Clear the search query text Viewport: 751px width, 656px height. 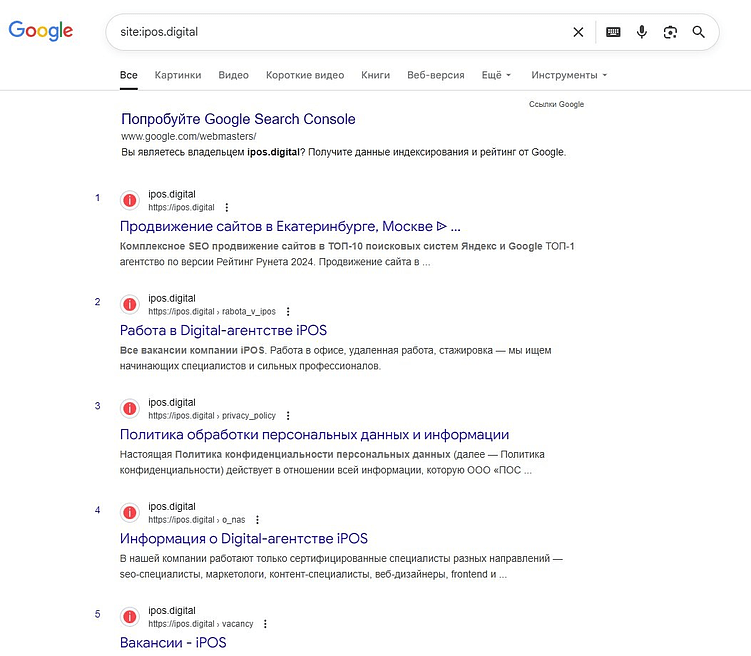578,32
